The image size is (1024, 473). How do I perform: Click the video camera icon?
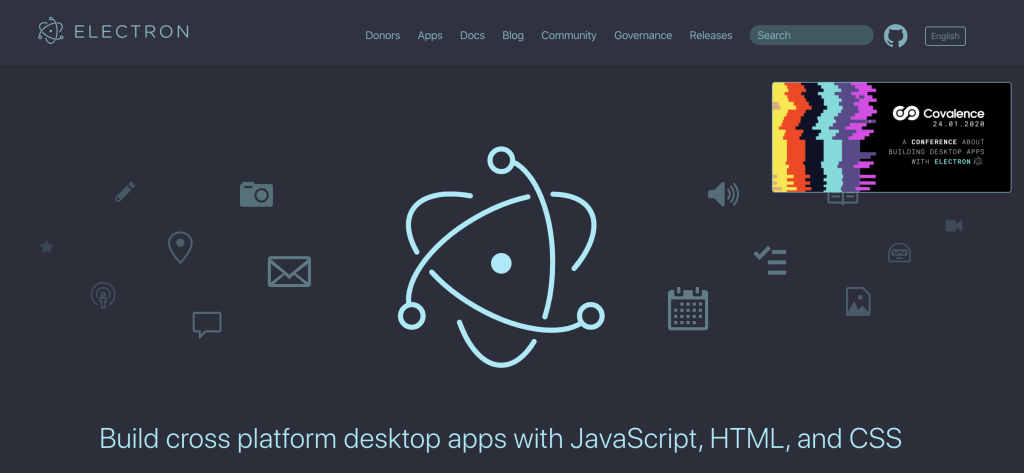(x=953, y=226)
